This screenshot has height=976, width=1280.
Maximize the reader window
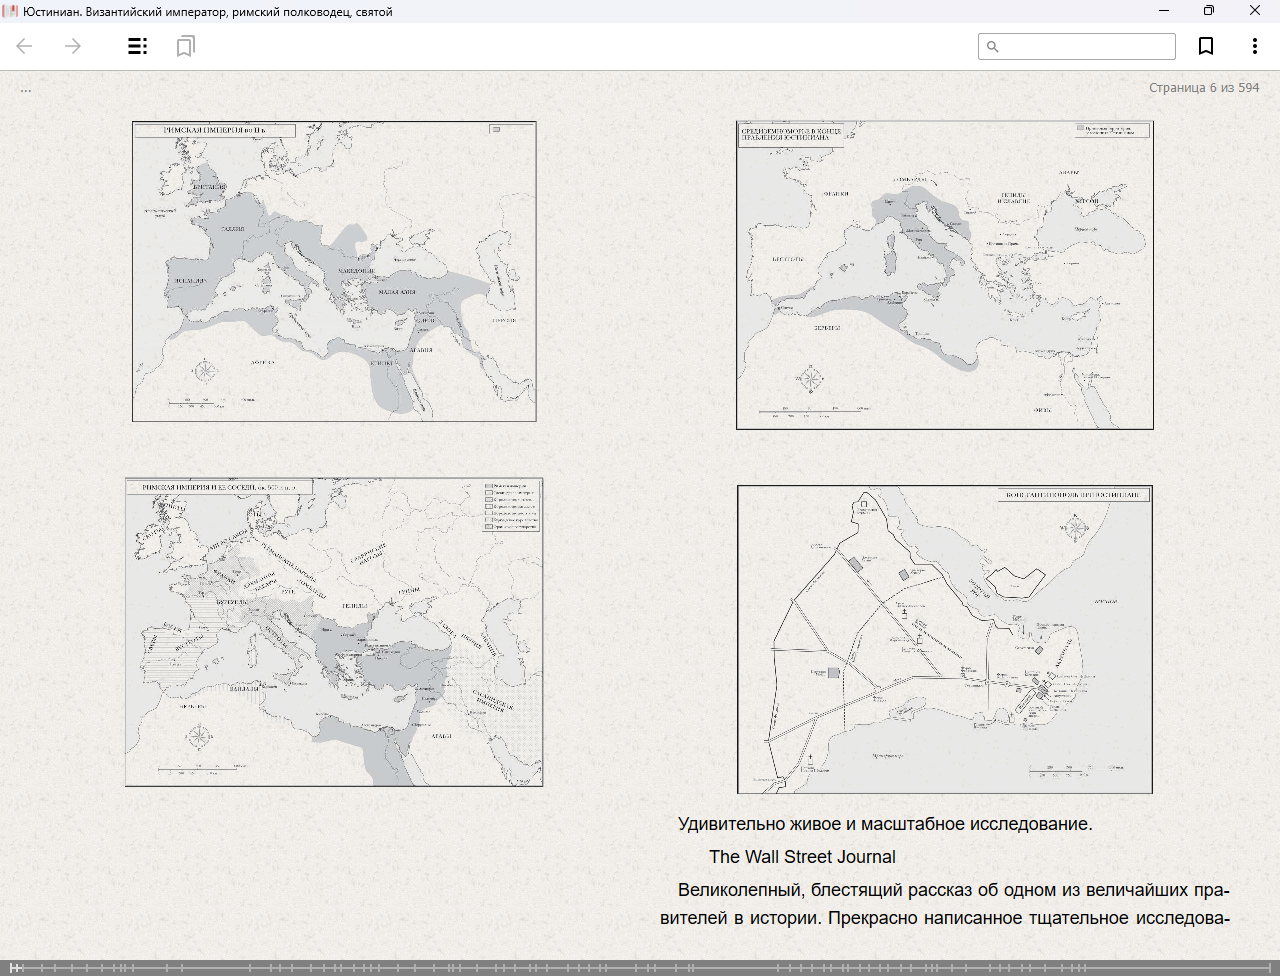pos(1208,11)
